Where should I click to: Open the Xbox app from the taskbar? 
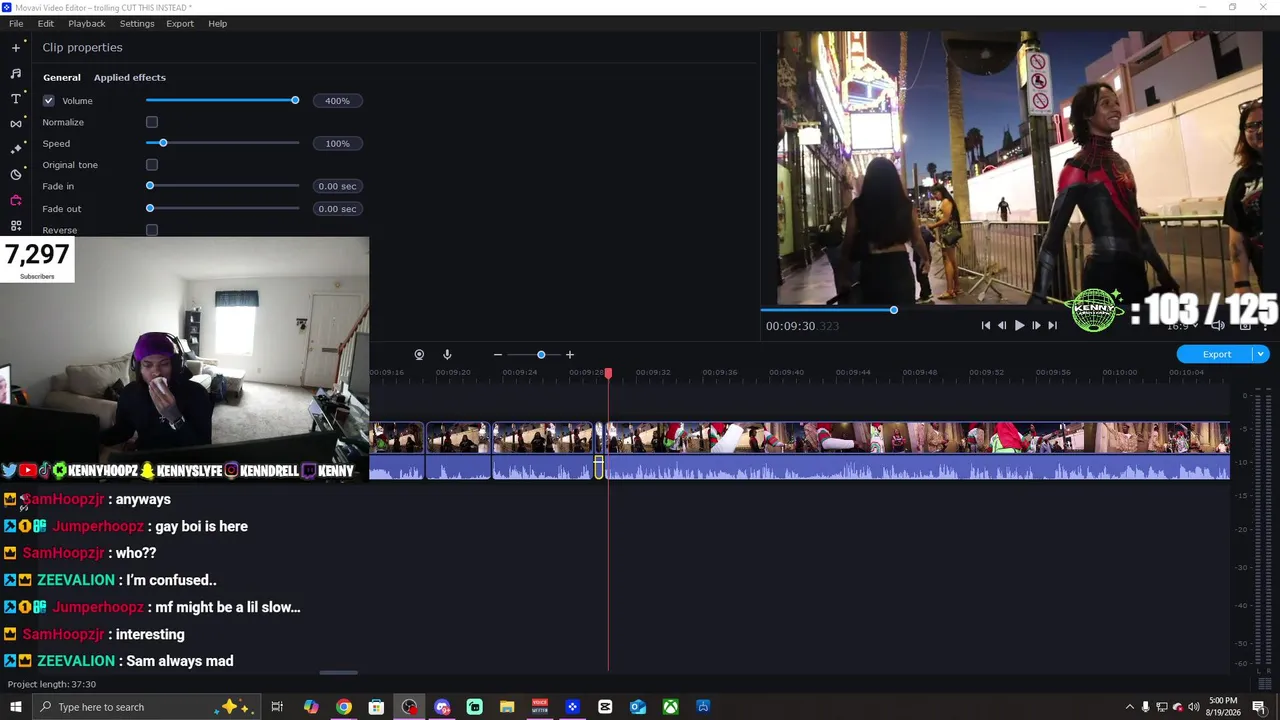671,707
